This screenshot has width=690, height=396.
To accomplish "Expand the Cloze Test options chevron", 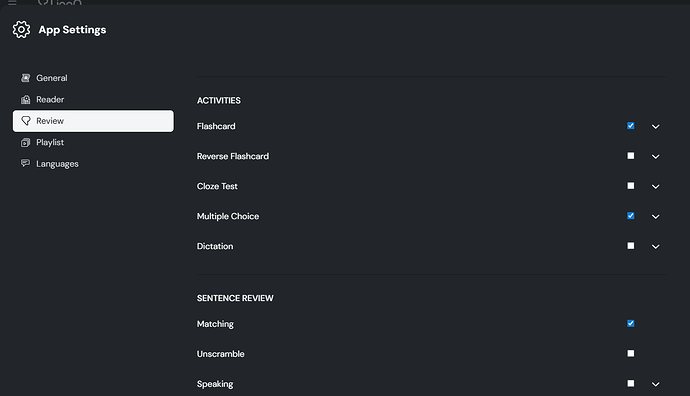I will 655,187.
